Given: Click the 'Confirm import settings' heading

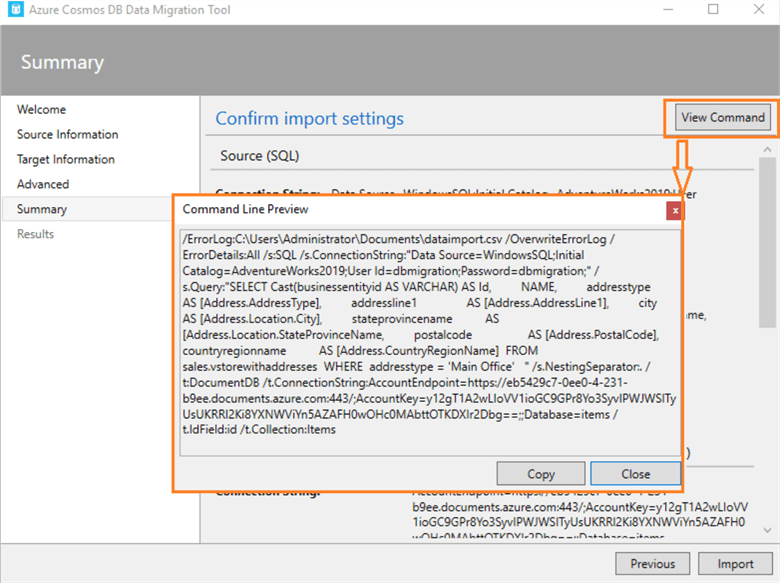Looking at the screenshot, I should pos(309,118).
